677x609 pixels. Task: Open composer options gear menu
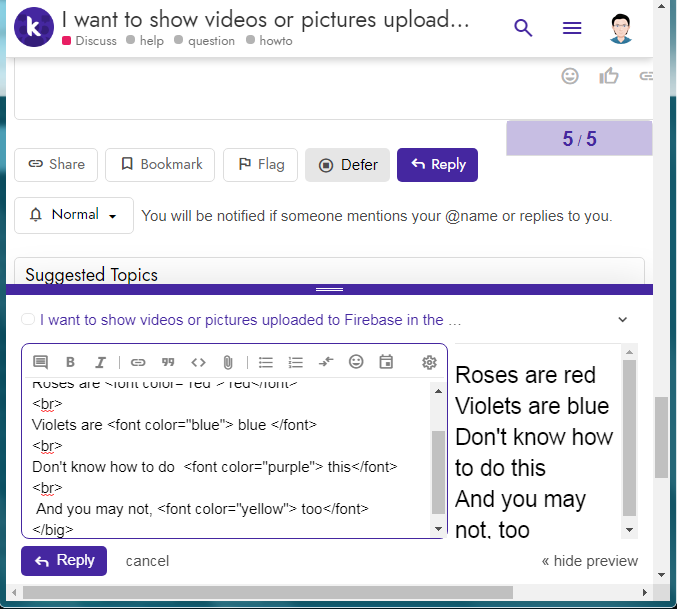[429, 362]
